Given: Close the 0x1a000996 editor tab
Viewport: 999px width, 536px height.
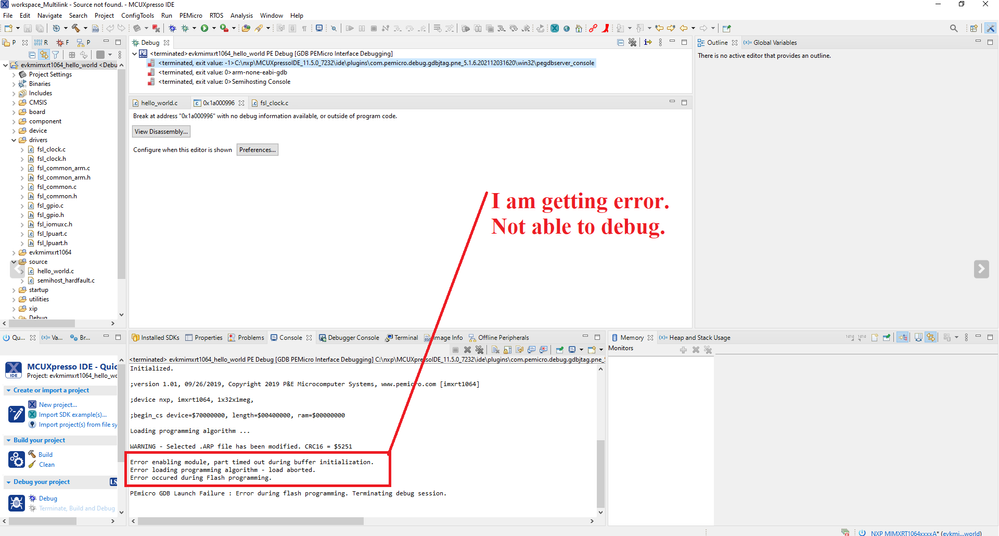Looking at the screenshot, I should click(x=241, y=103).
